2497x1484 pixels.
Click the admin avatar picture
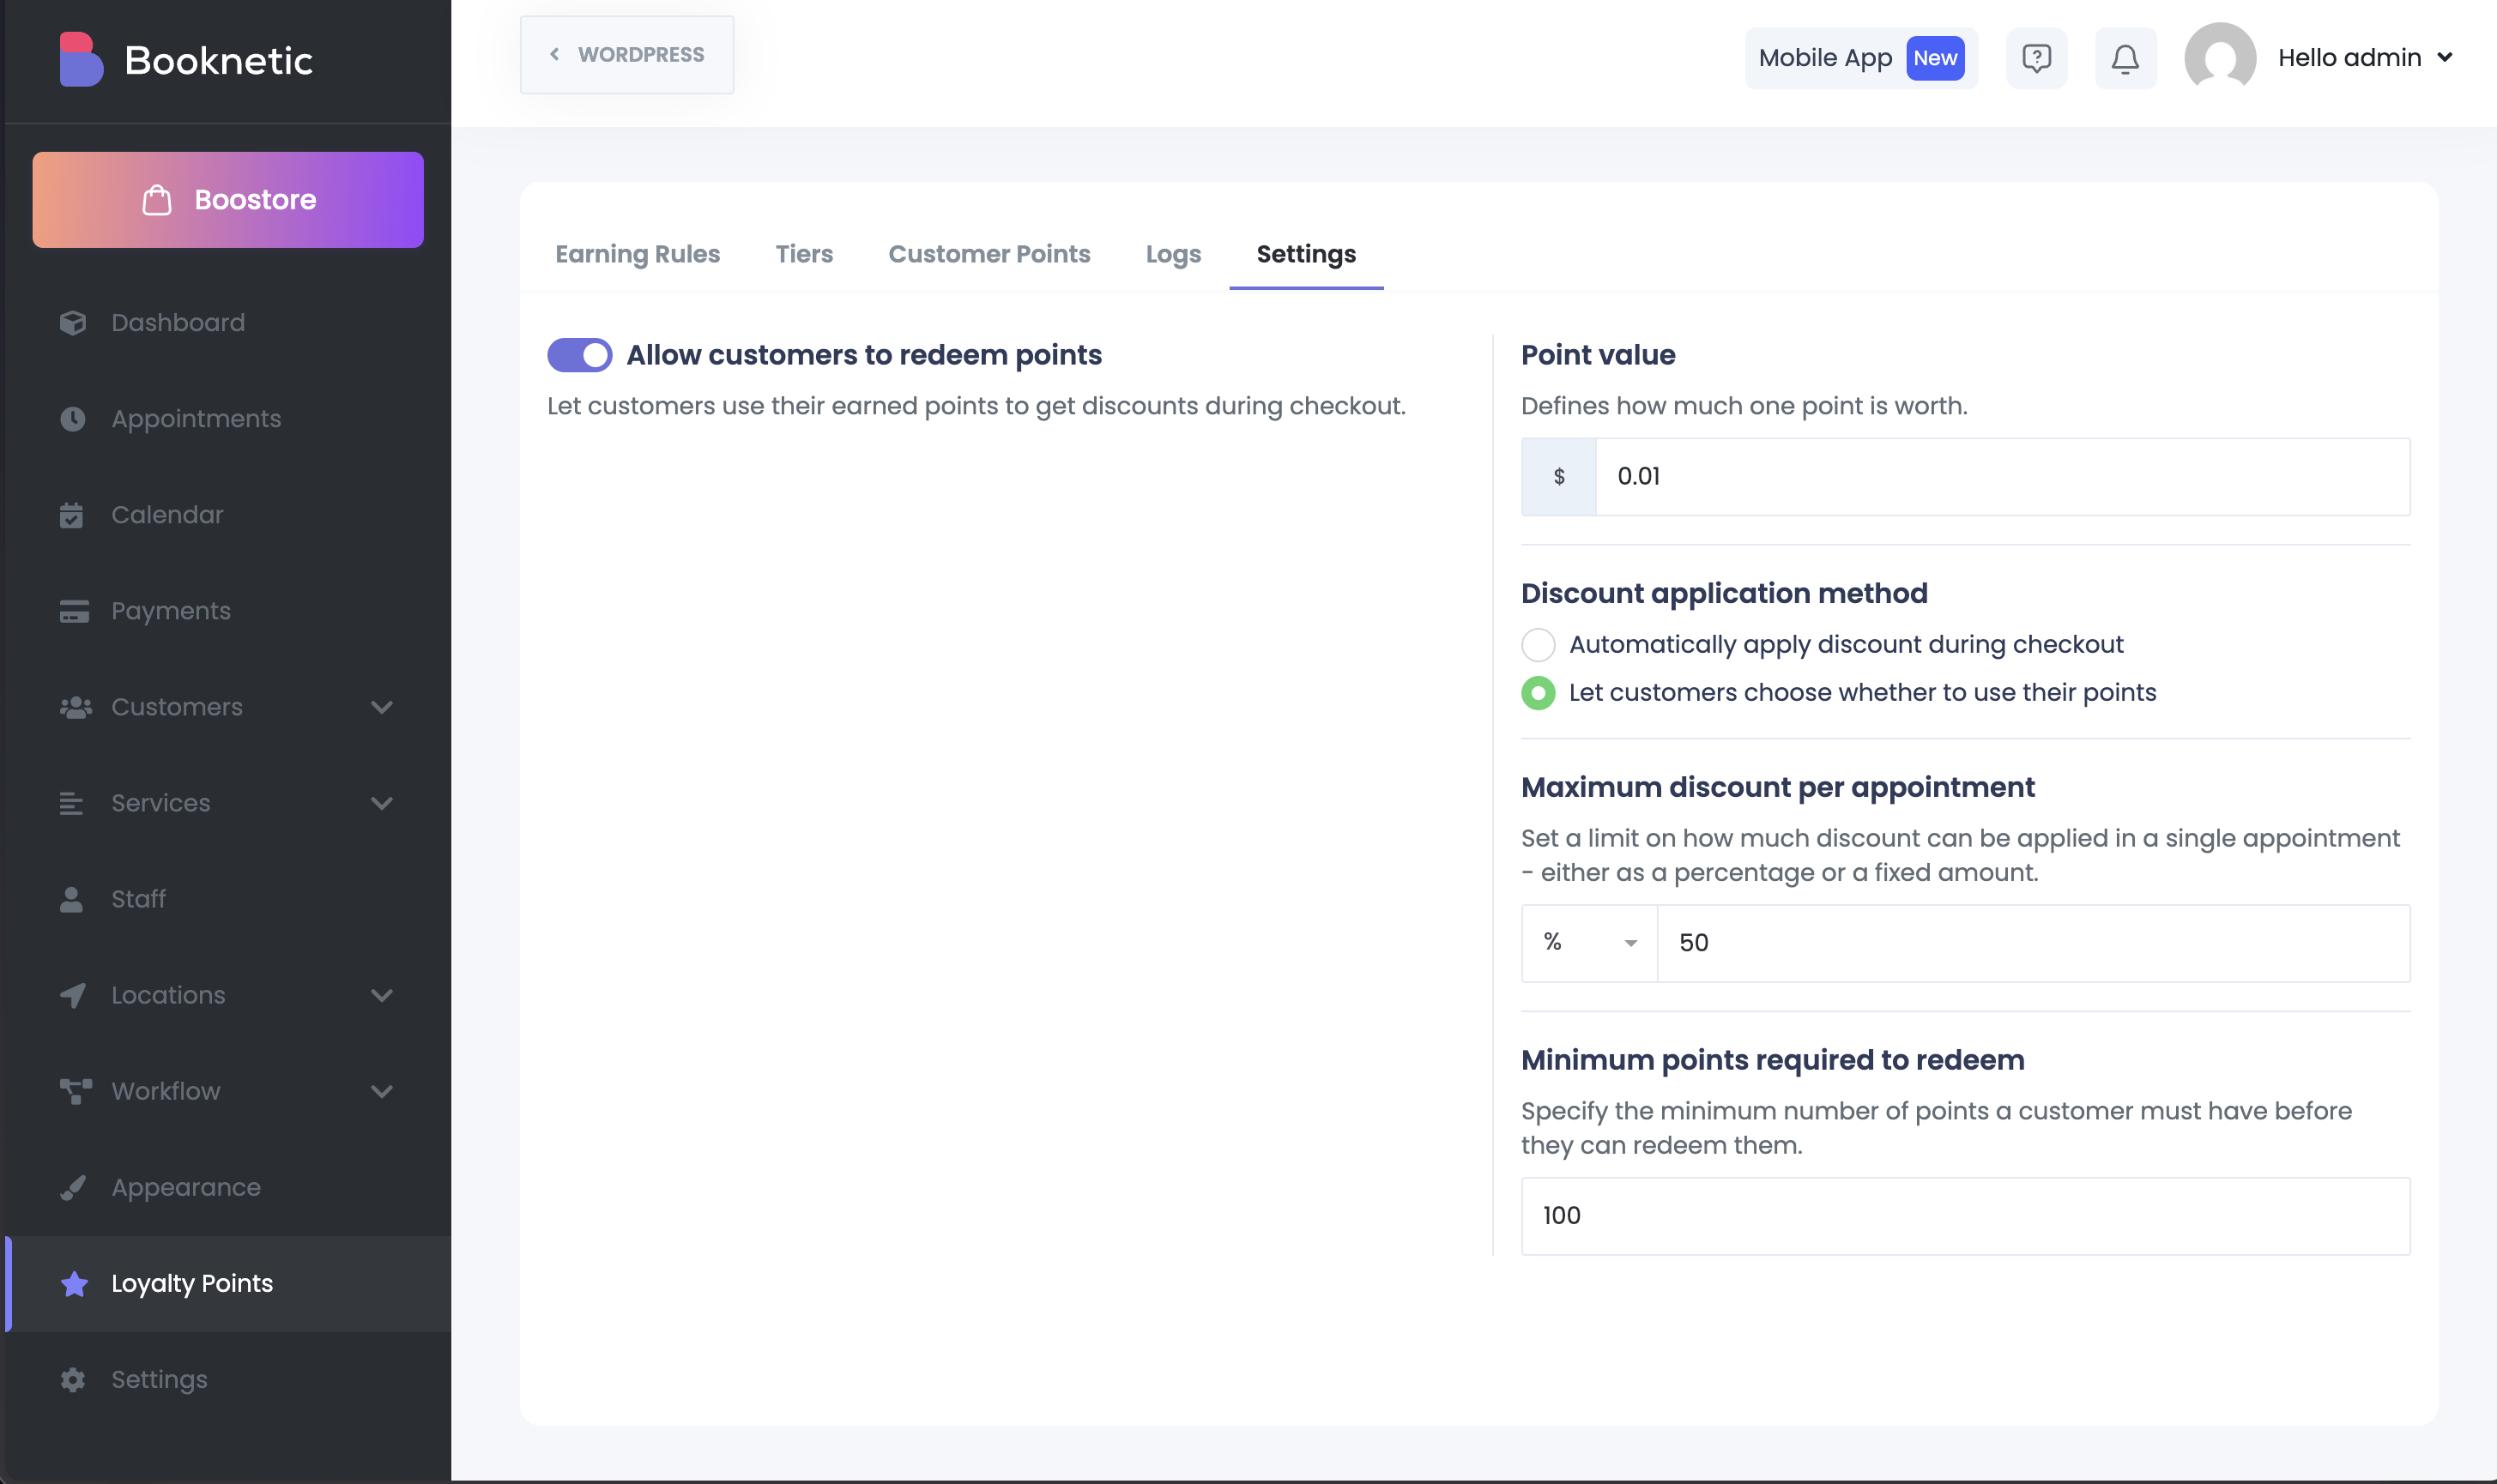pos(2219,58)
